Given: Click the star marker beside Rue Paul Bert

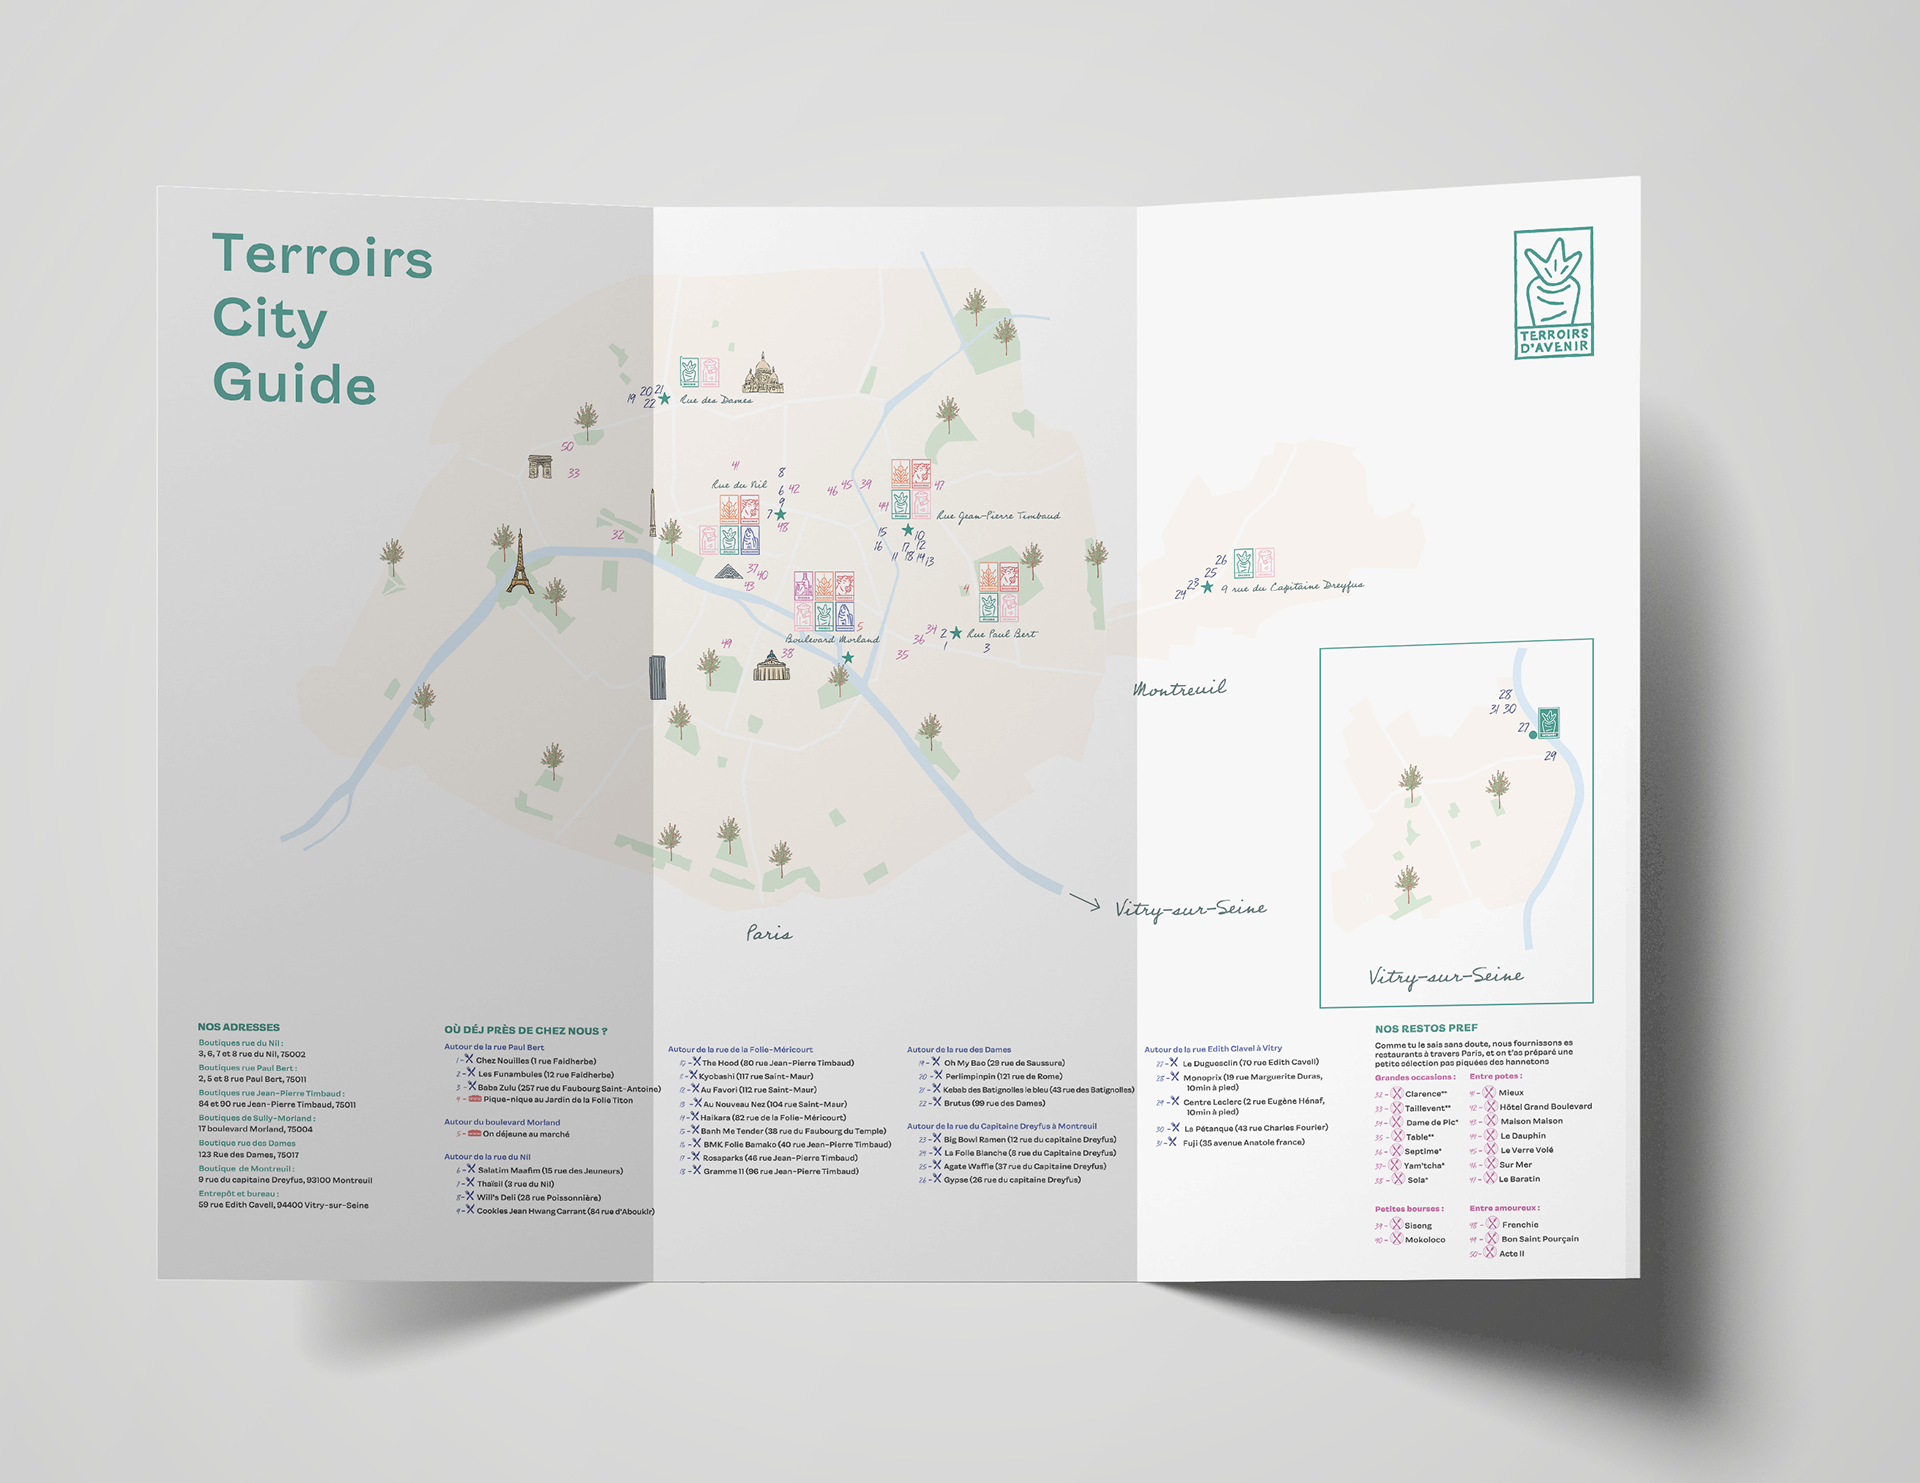Looking at the screenshot, I should click(956, 633).
